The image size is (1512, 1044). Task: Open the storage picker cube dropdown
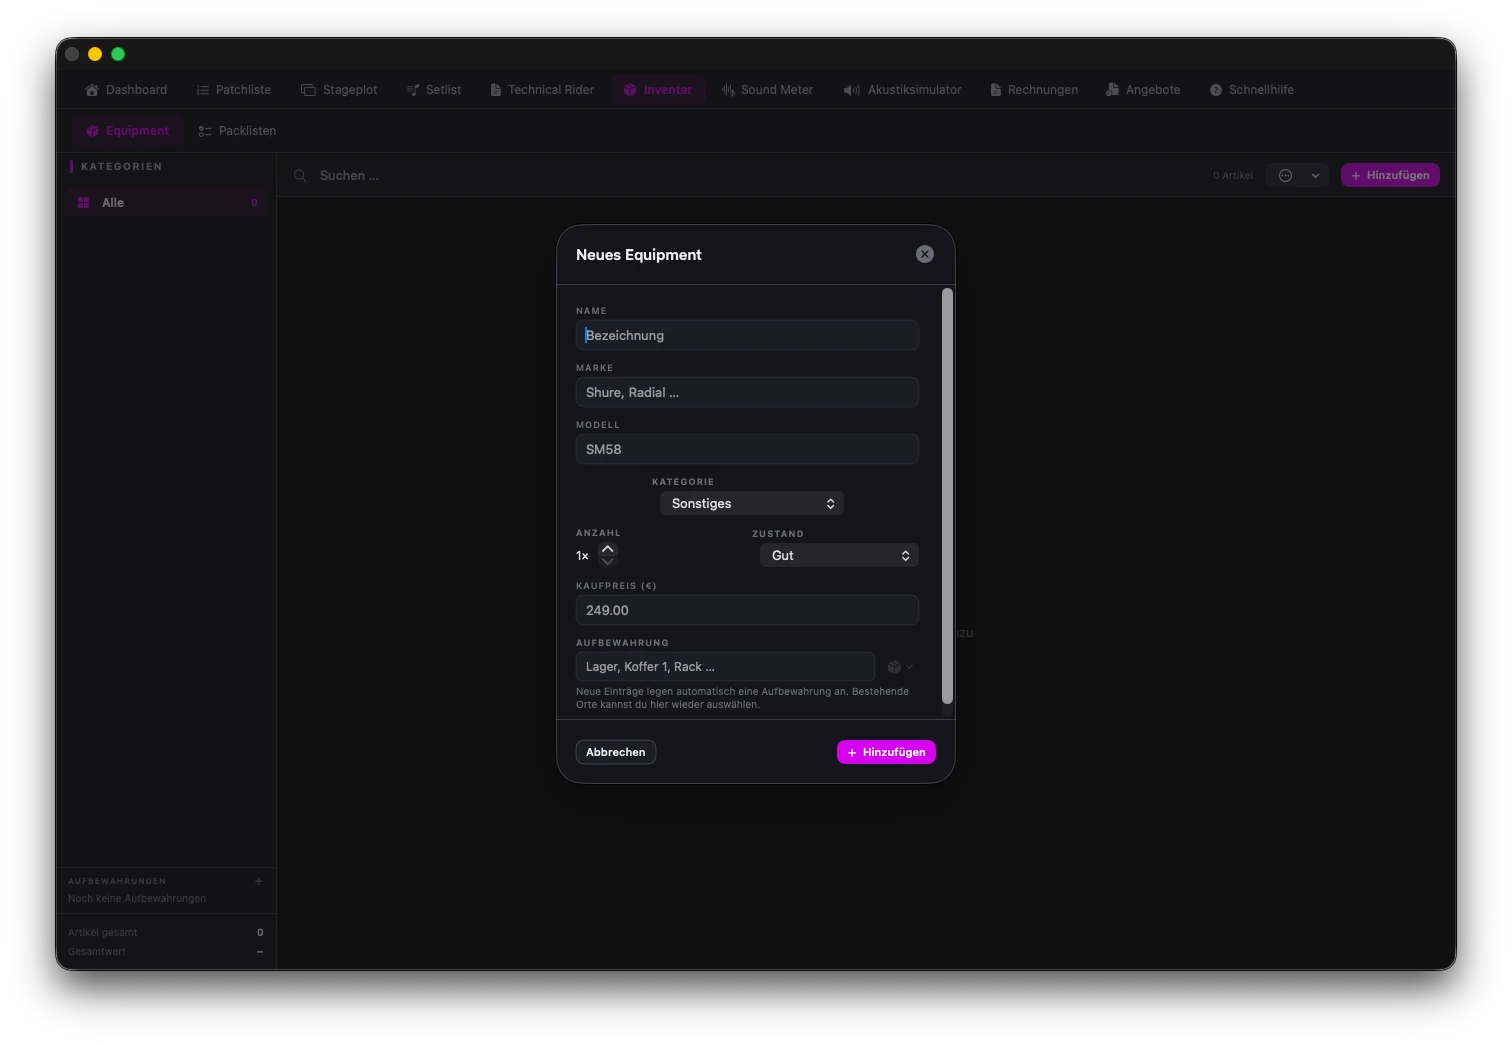click(900, 667)
